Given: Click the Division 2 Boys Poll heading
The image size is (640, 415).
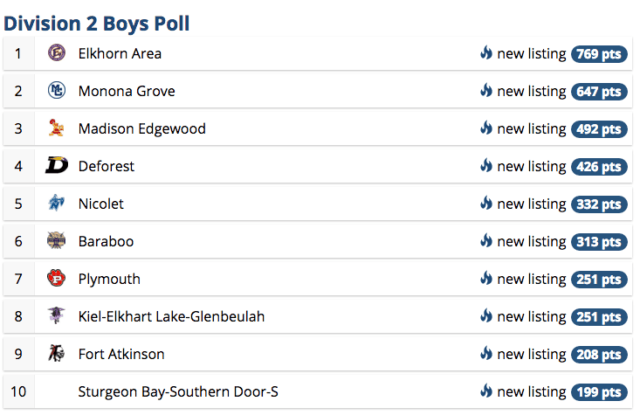Looking at the screenshot, I should tap(97, 23).
